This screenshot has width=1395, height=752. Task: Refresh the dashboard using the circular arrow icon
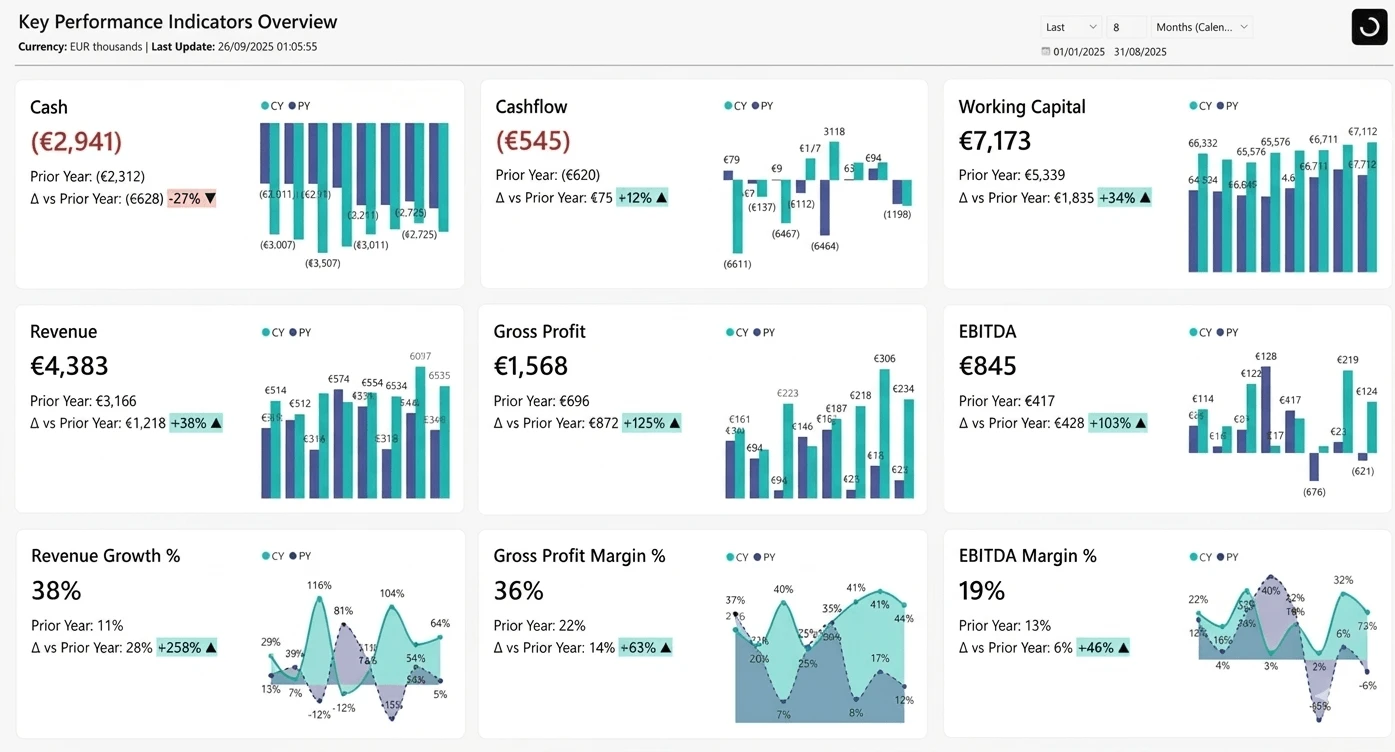pos(1369,26)
